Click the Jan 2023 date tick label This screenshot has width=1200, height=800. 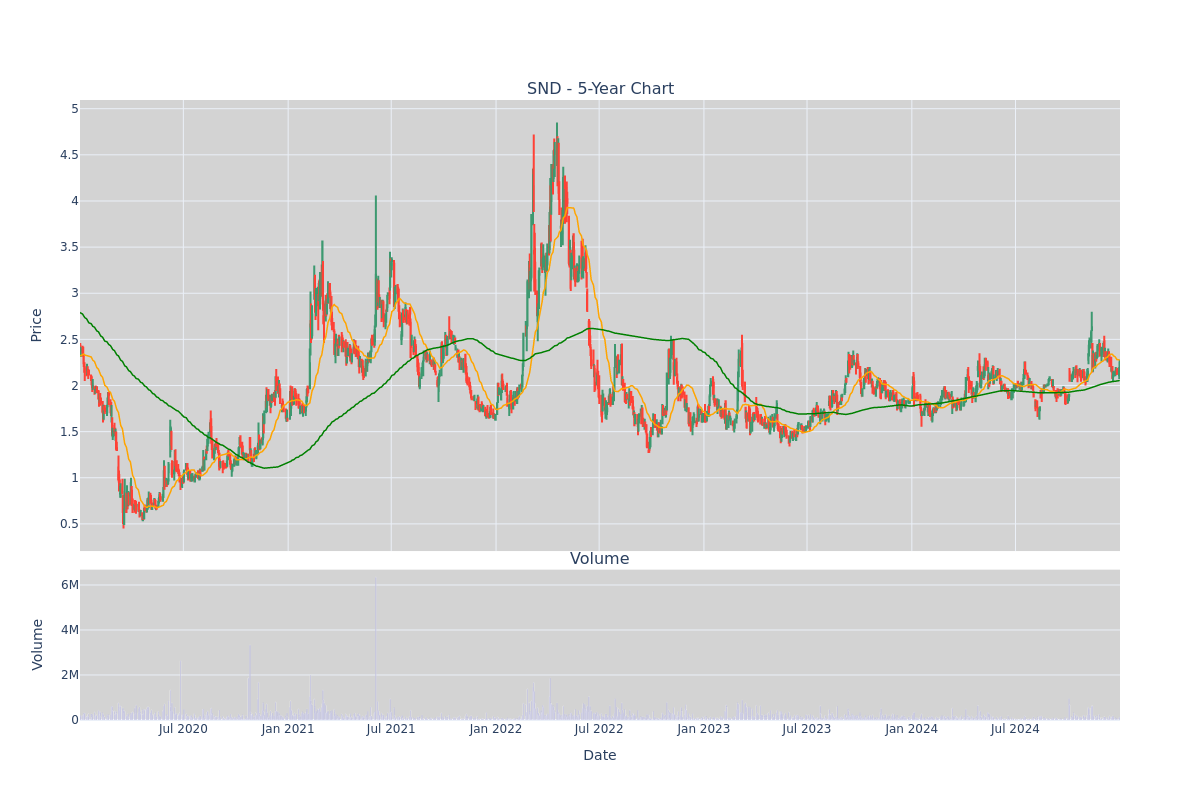click(x=704, y=729)
